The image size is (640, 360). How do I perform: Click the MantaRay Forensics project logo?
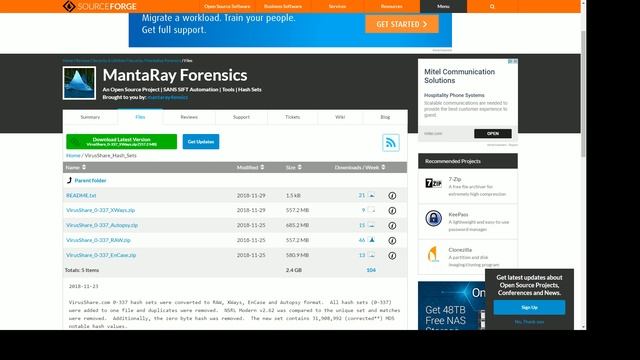pyautogui.click(x=79, y=83)
